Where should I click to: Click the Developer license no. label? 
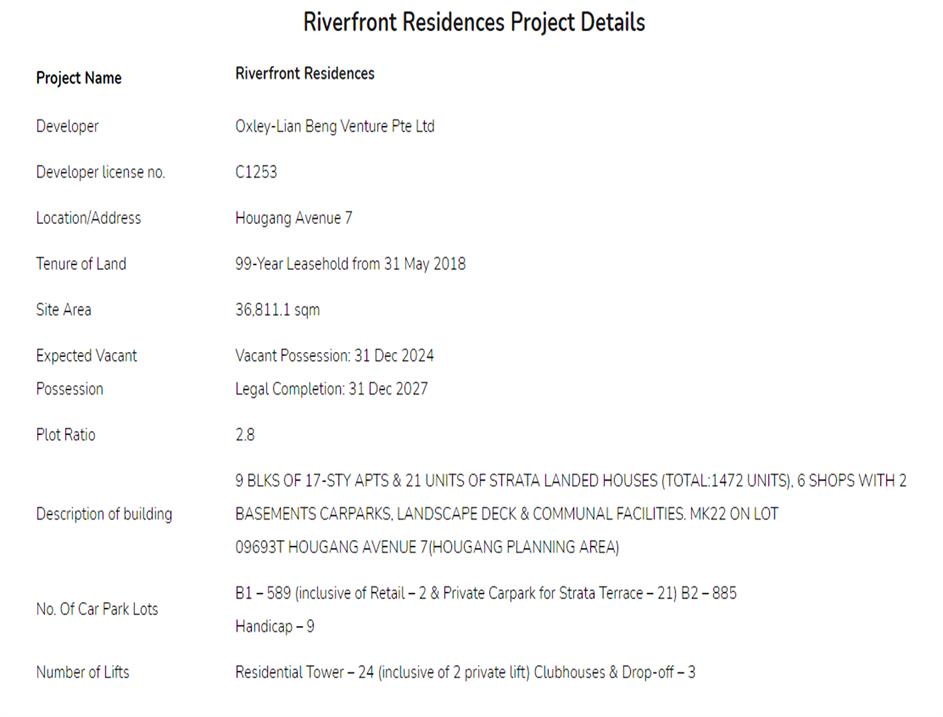tap(100, 172)
